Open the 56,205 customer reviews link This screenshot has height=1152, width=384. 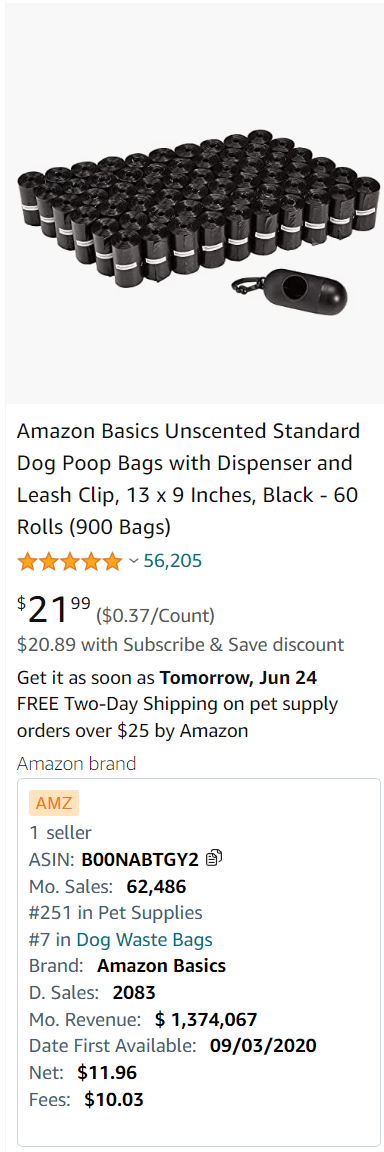[x=173, y=561]
